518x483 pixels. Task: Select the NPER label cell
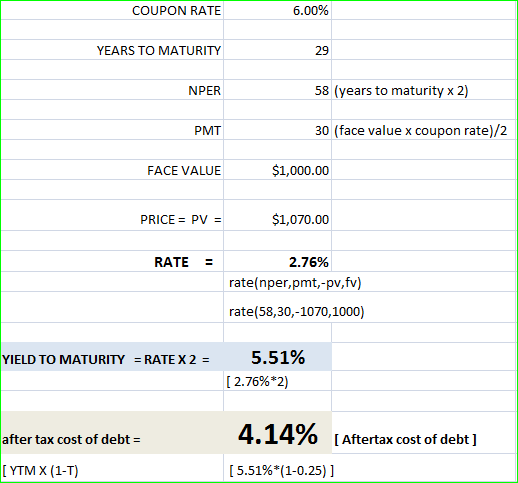[x=204, y=91]
